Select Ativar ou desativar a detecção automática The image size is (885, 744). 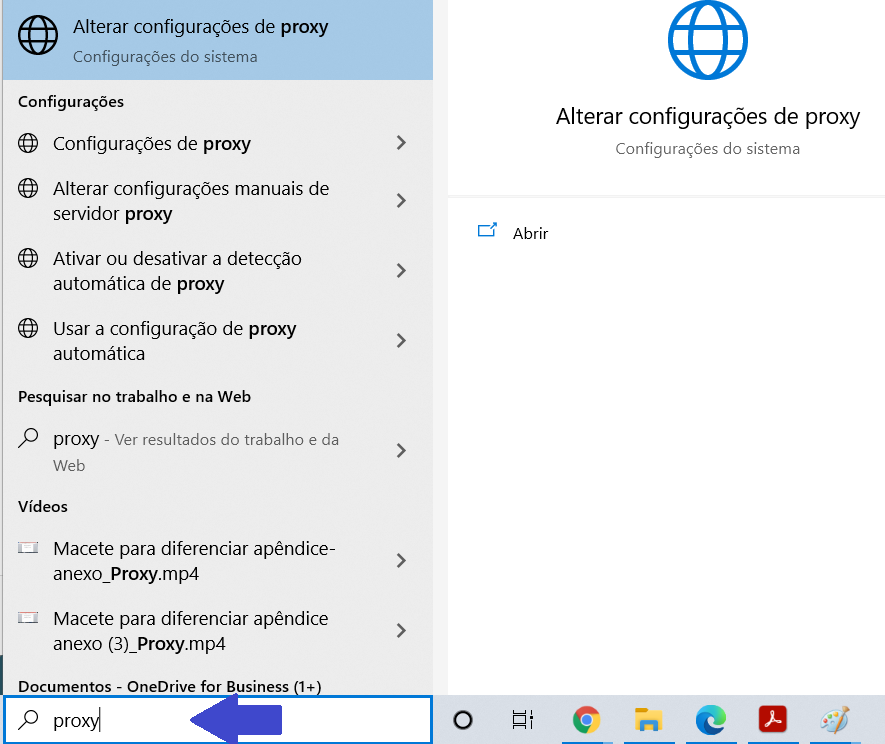(218, 271)
